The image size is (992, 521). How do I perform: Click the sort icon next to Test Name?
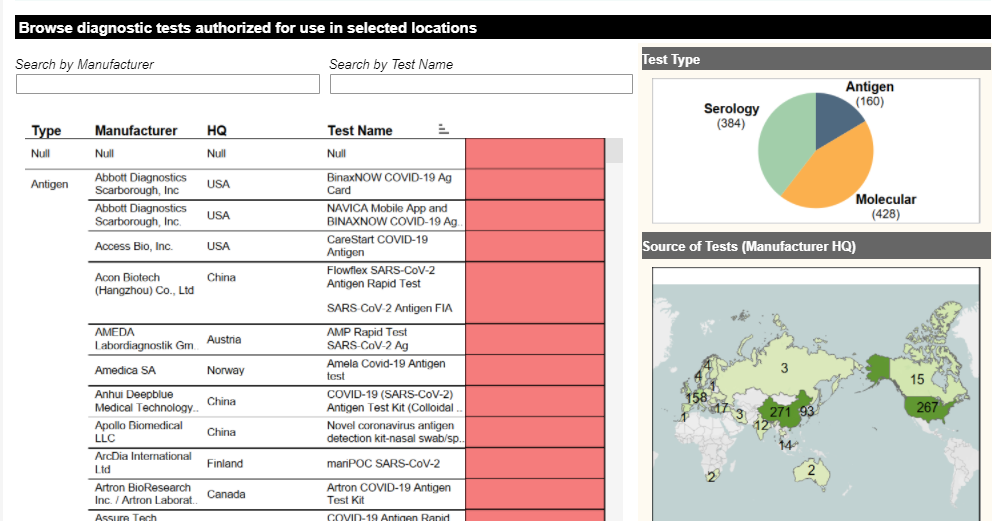pos(443,129)
